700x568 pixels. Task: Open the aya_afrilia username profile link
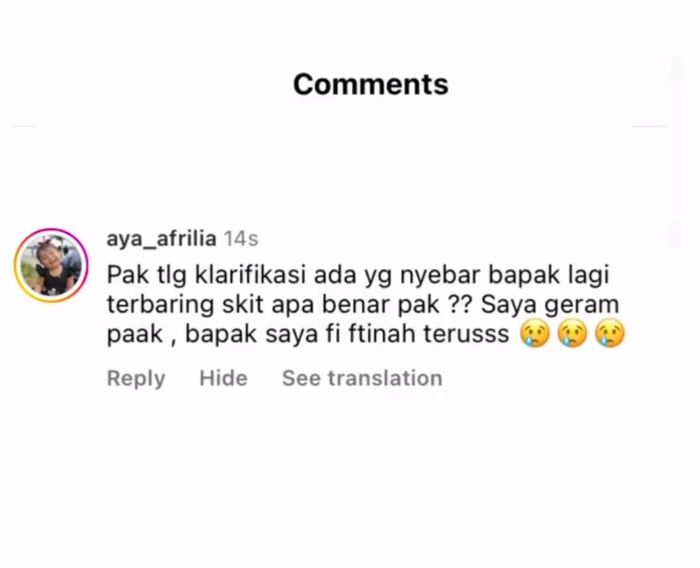coord(162,238)
